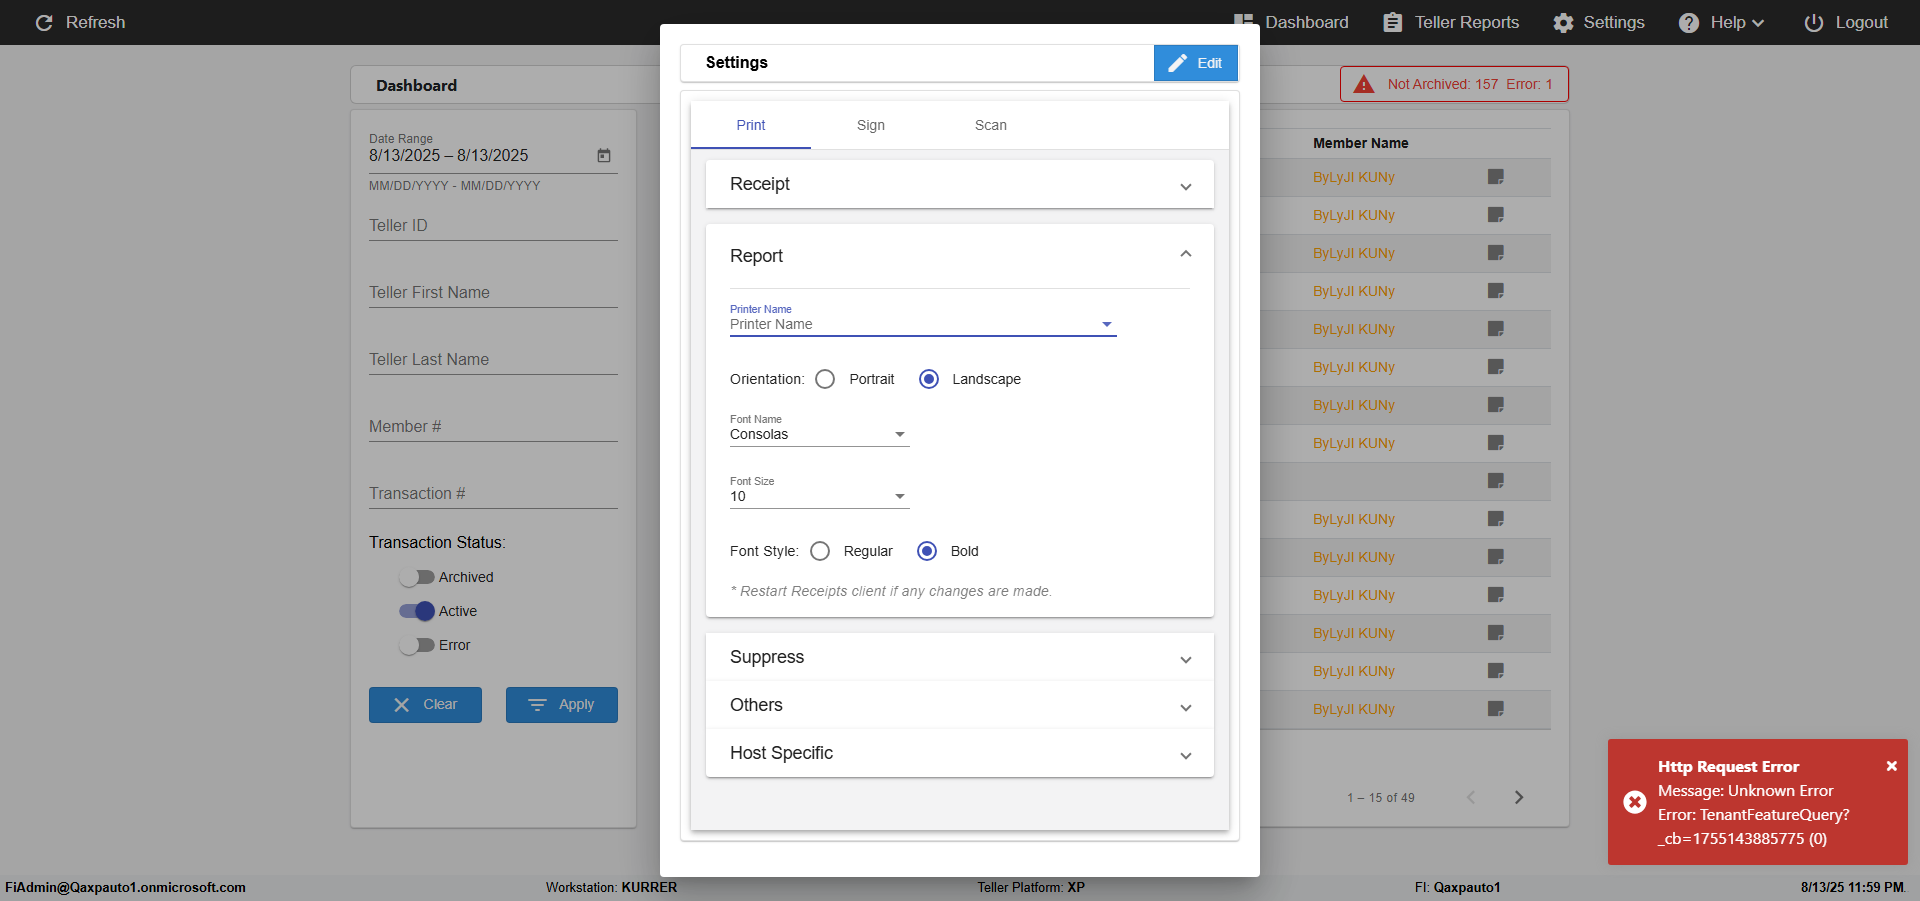The height and width of the screenshot is (901, 1920).
Task: Open note icon in second member row
Action: [x=1496, y=215]
